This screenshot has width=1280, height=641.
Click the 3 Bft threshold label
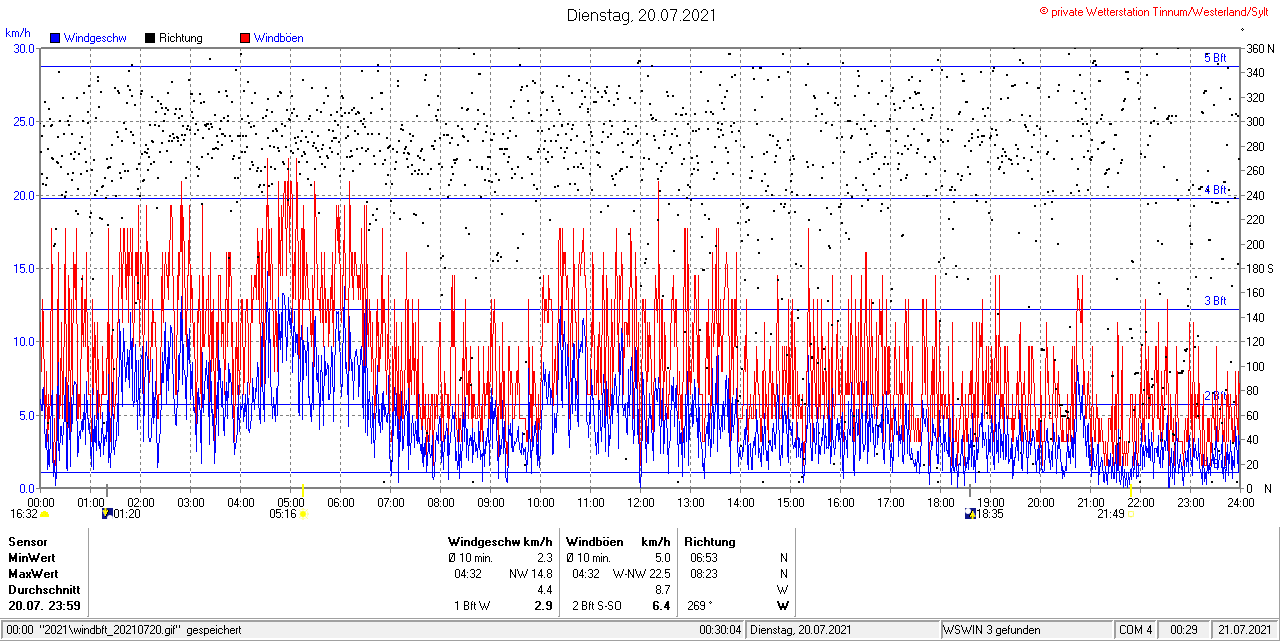[1215, 301]
